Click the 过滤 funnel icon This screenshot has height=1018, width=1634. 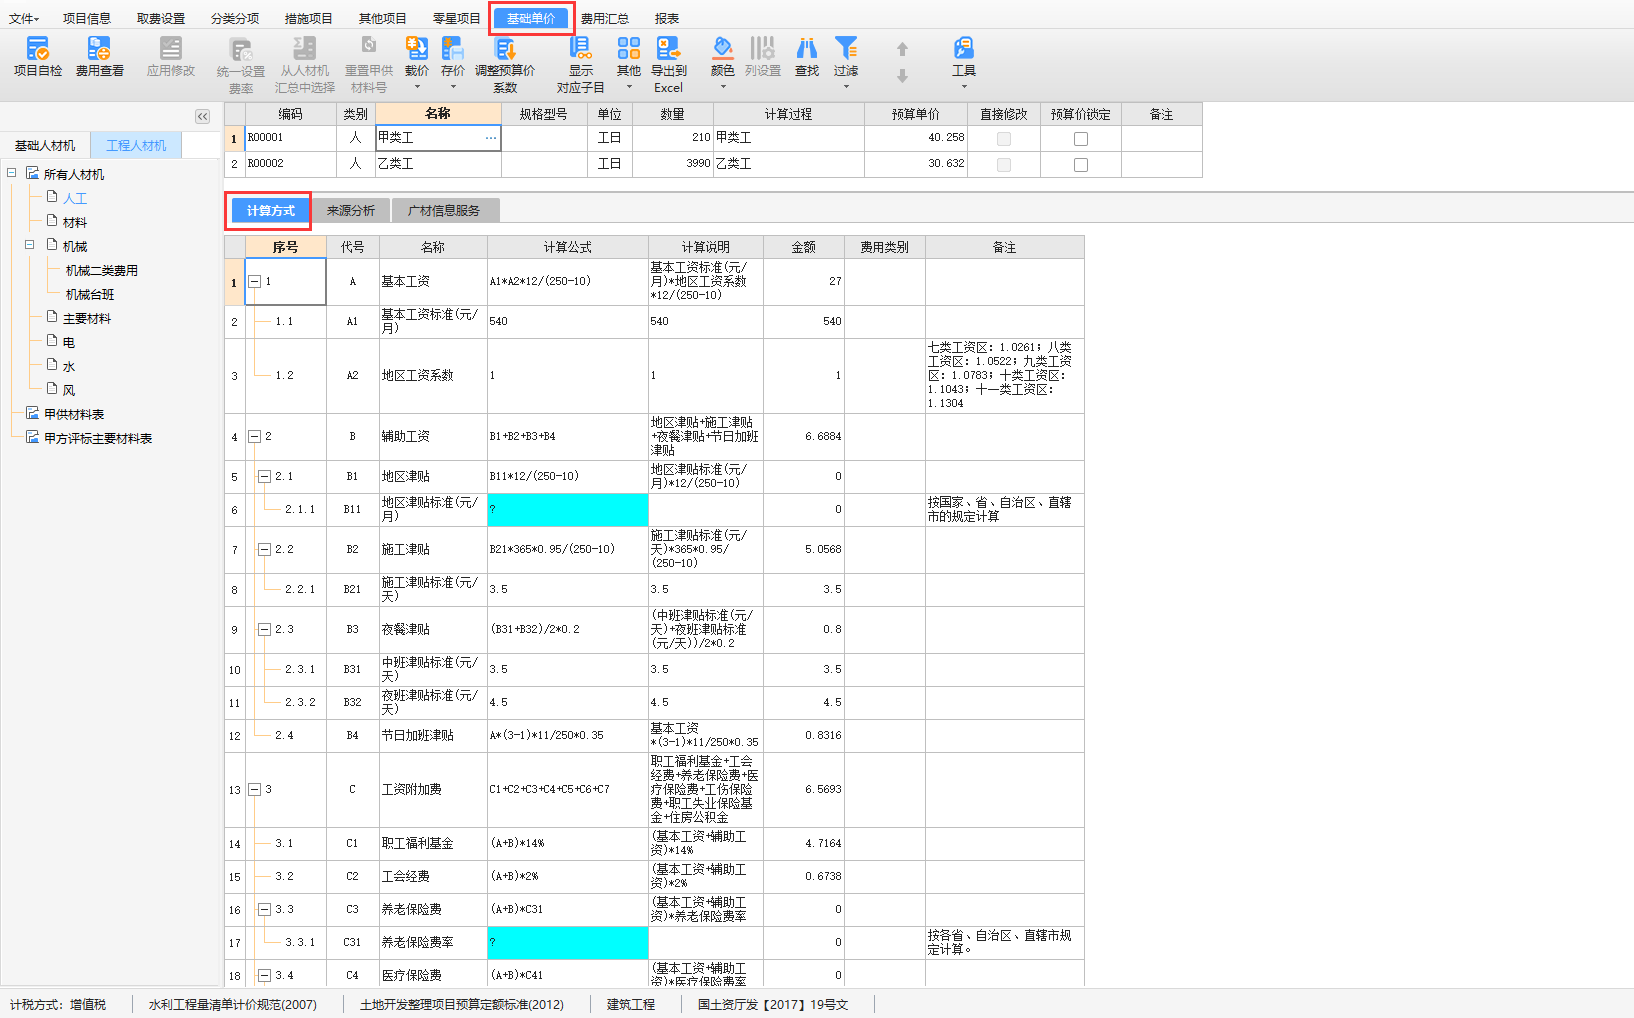(x=846, y=49)
